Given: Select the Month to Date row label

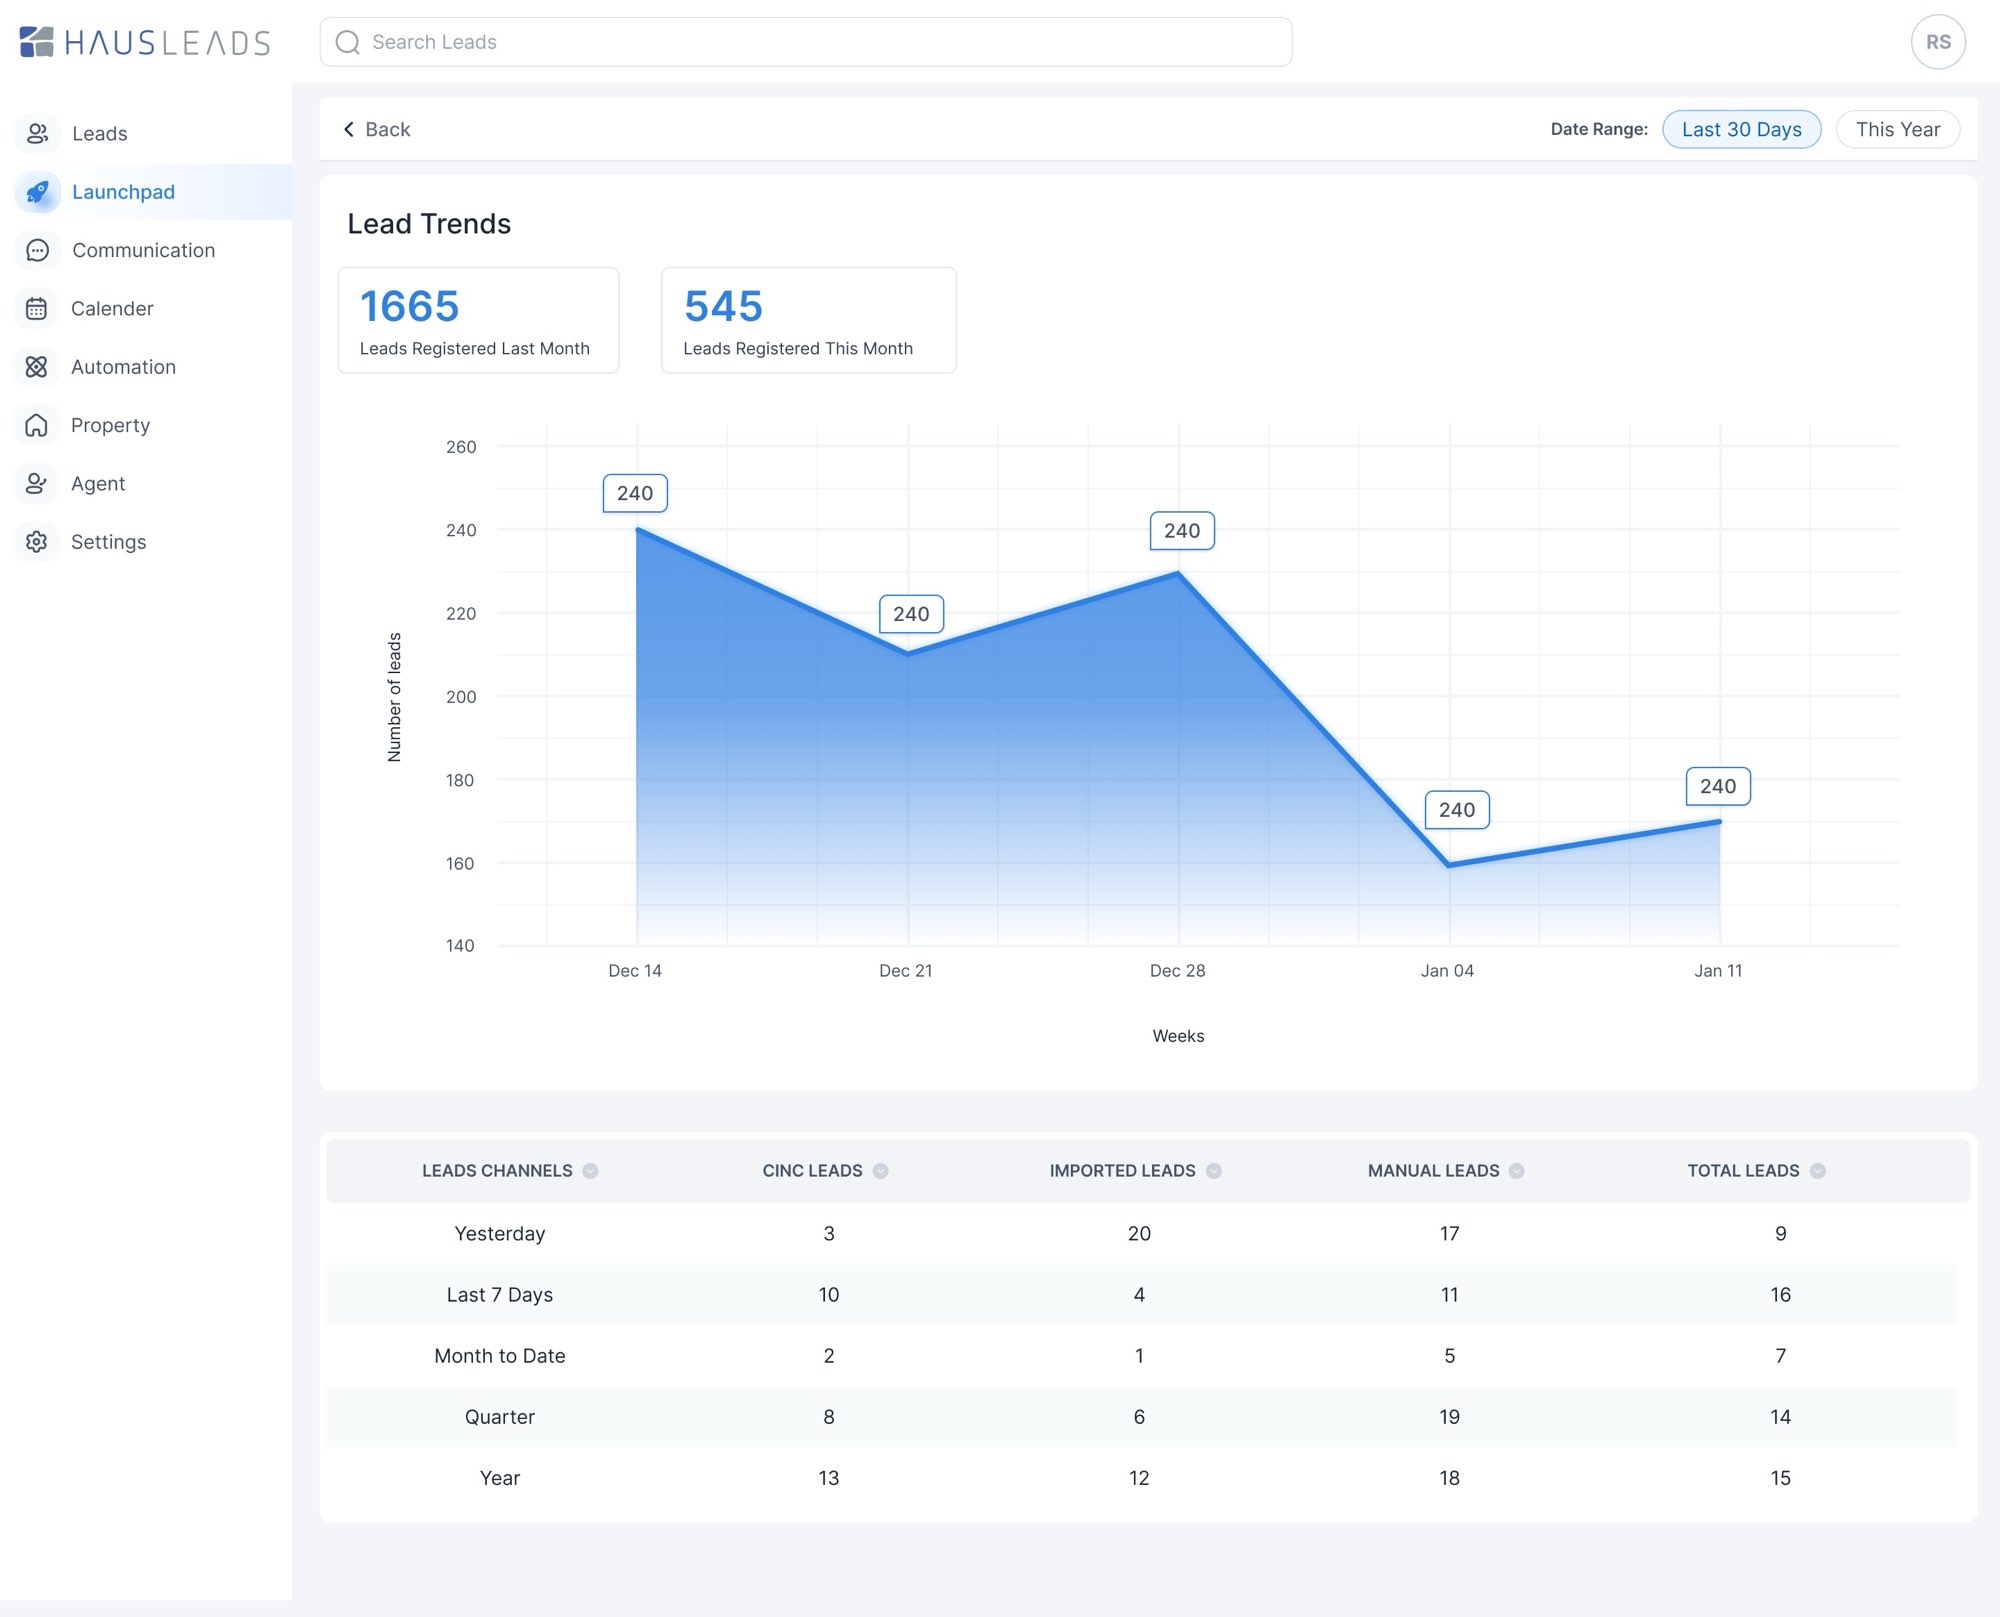Looking at the screenshot, I should point(500,1355).
